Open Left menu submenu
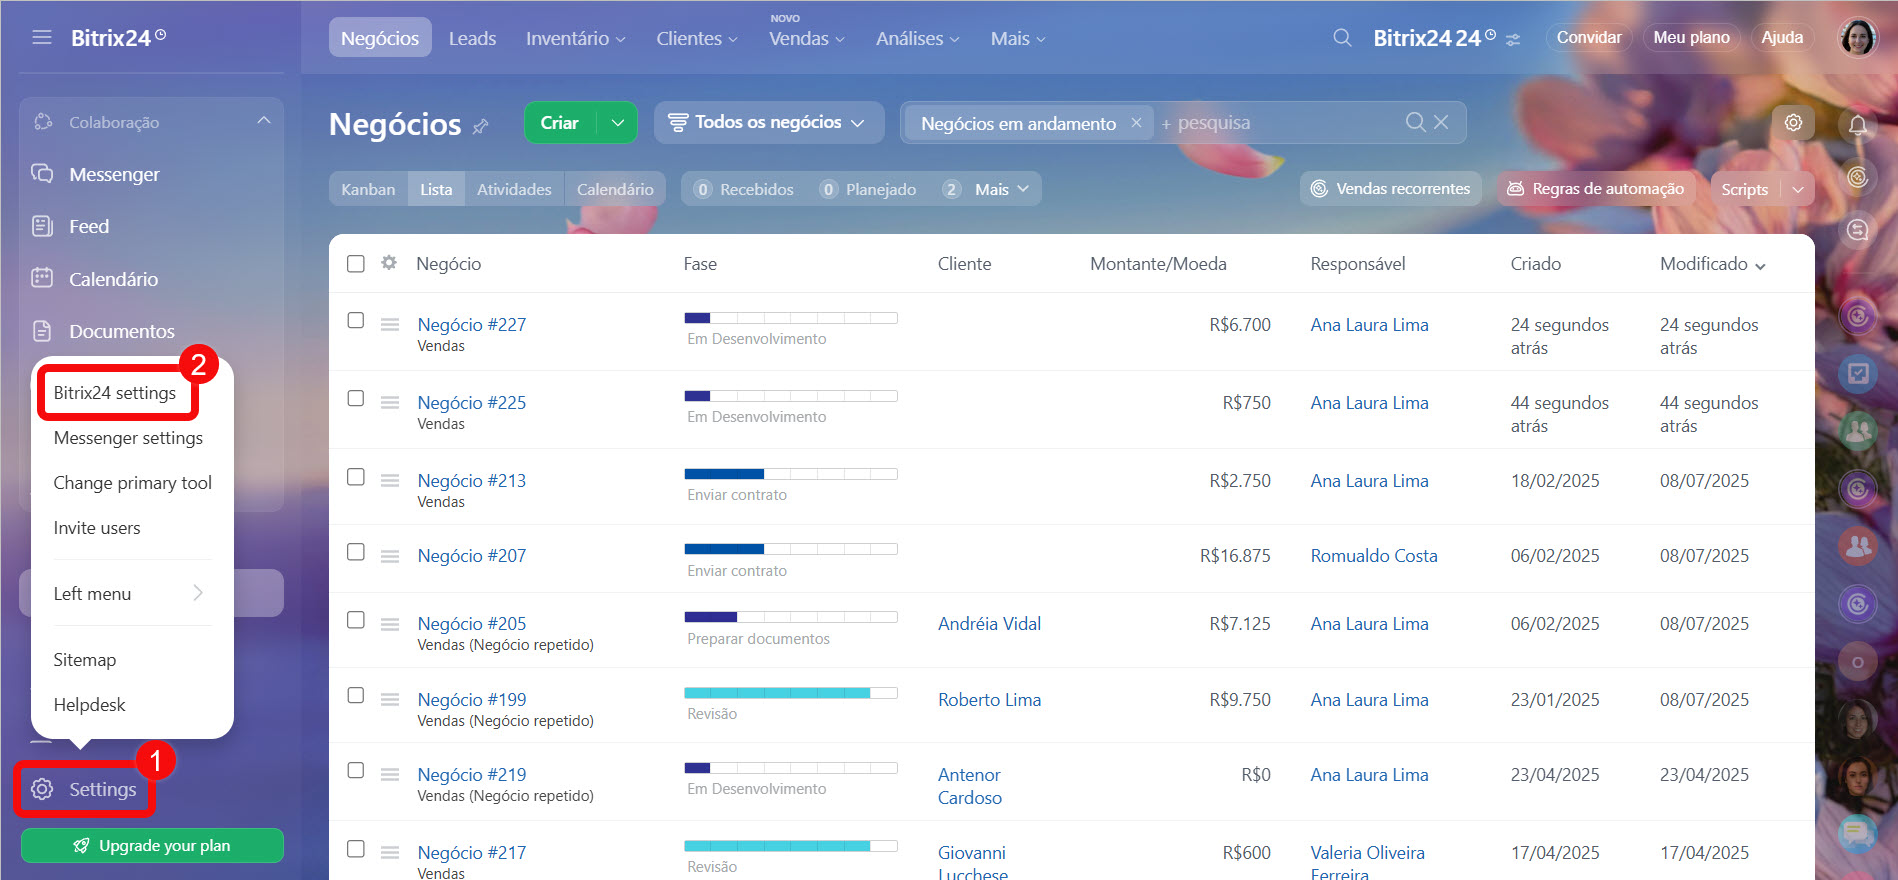The width and height of the screenshot is (1898, 880). point(132,593)
